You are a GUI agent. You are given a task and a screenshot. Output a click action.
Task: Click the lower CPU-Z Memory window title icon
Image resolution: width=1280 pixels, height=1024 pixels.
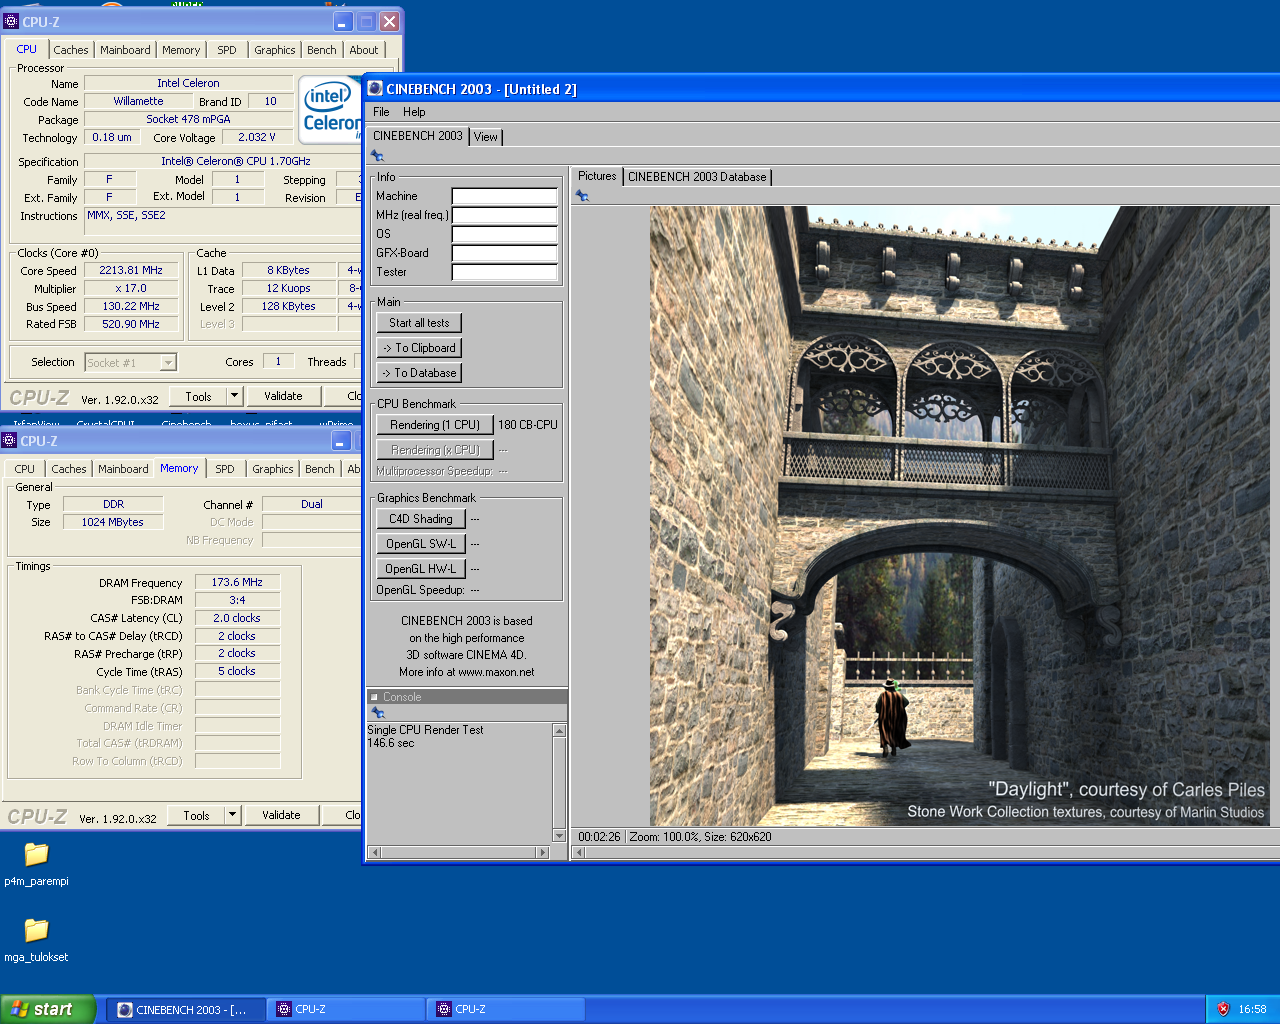(9, 440)
